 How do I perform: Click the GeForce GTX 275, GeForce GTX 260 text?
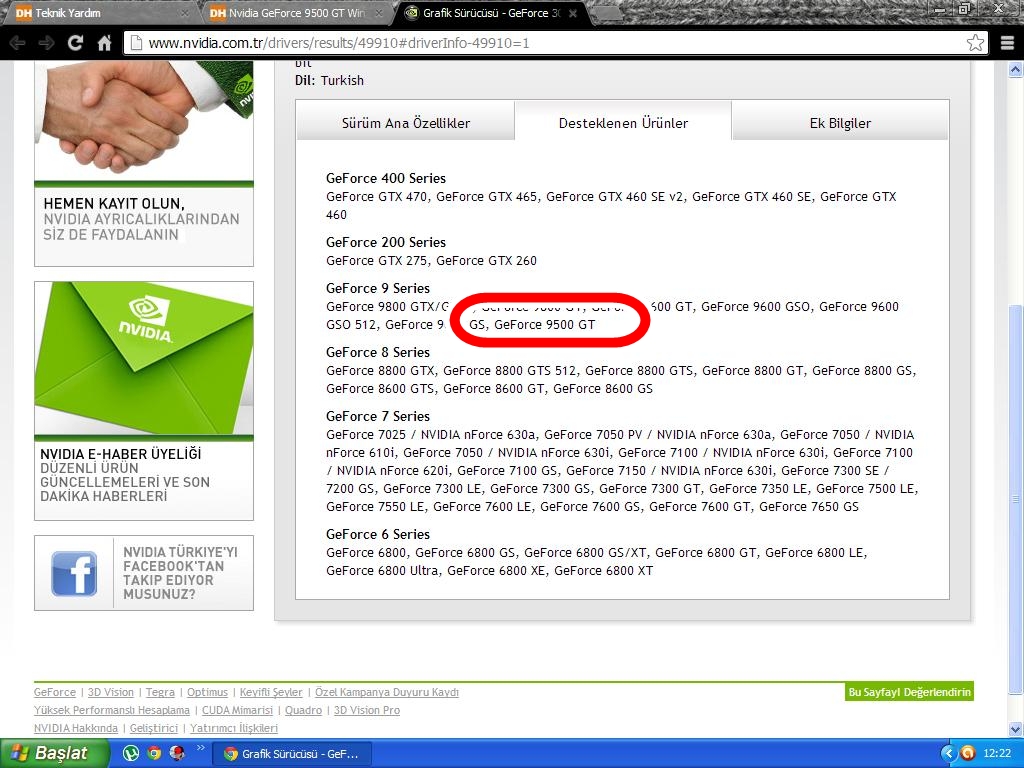[x=432, y=261]
